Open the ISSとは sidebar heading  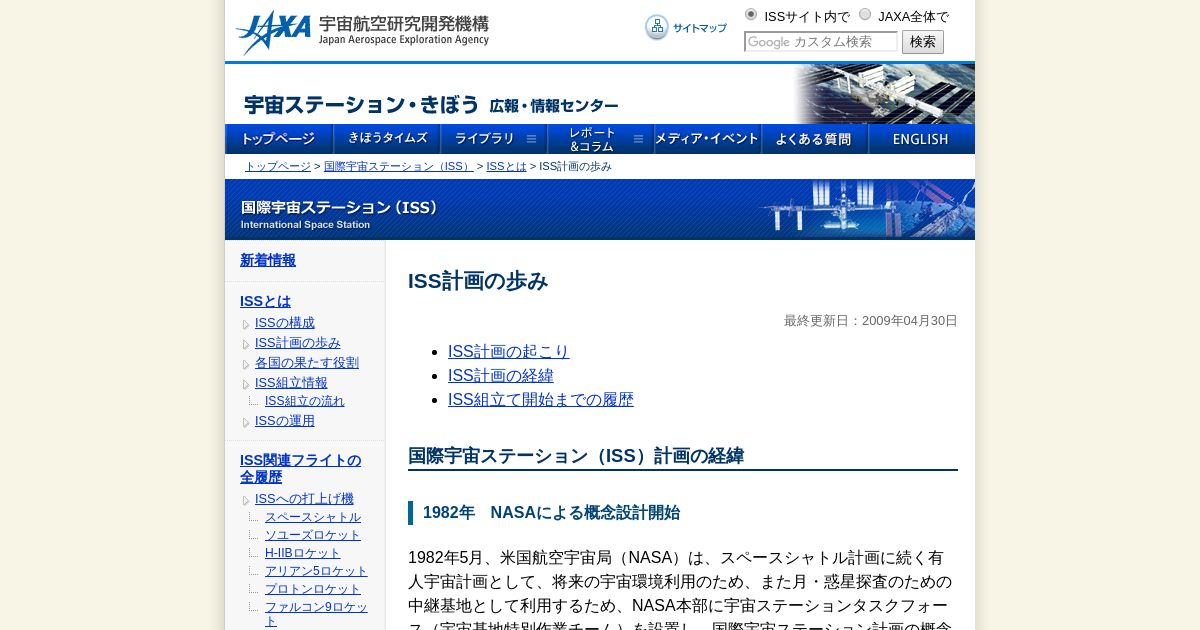click(265, 301)
